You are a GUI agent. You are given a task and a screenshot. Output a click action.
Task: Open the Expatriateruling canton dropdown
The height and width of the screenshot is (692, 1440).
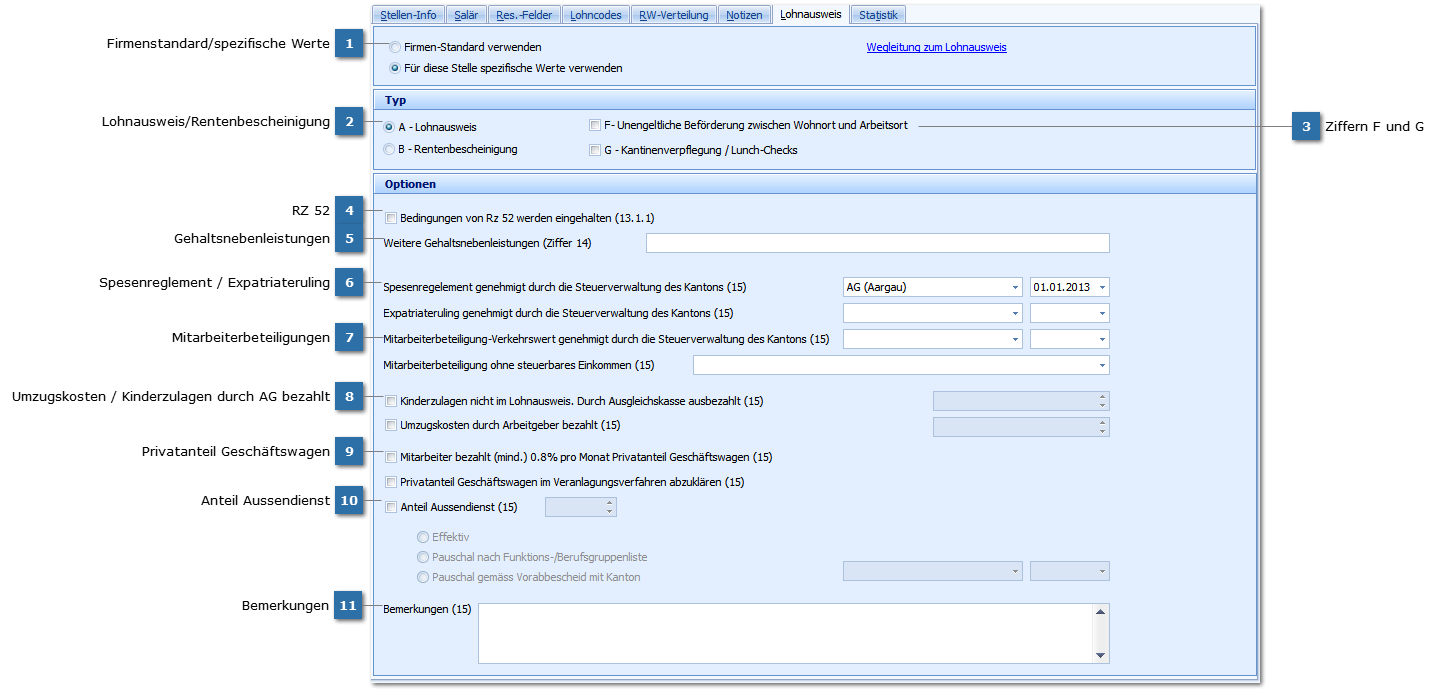(1015, 314)
